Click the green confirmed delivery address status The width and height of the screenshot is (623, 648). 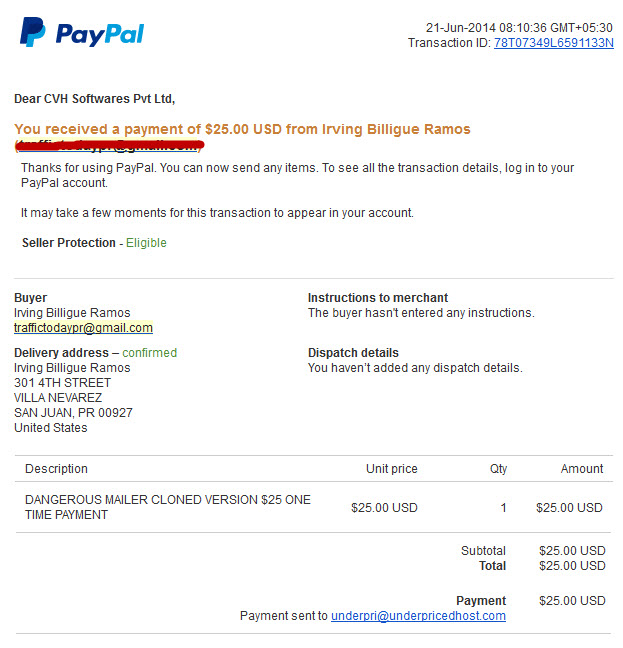click(x=150, y=353)
